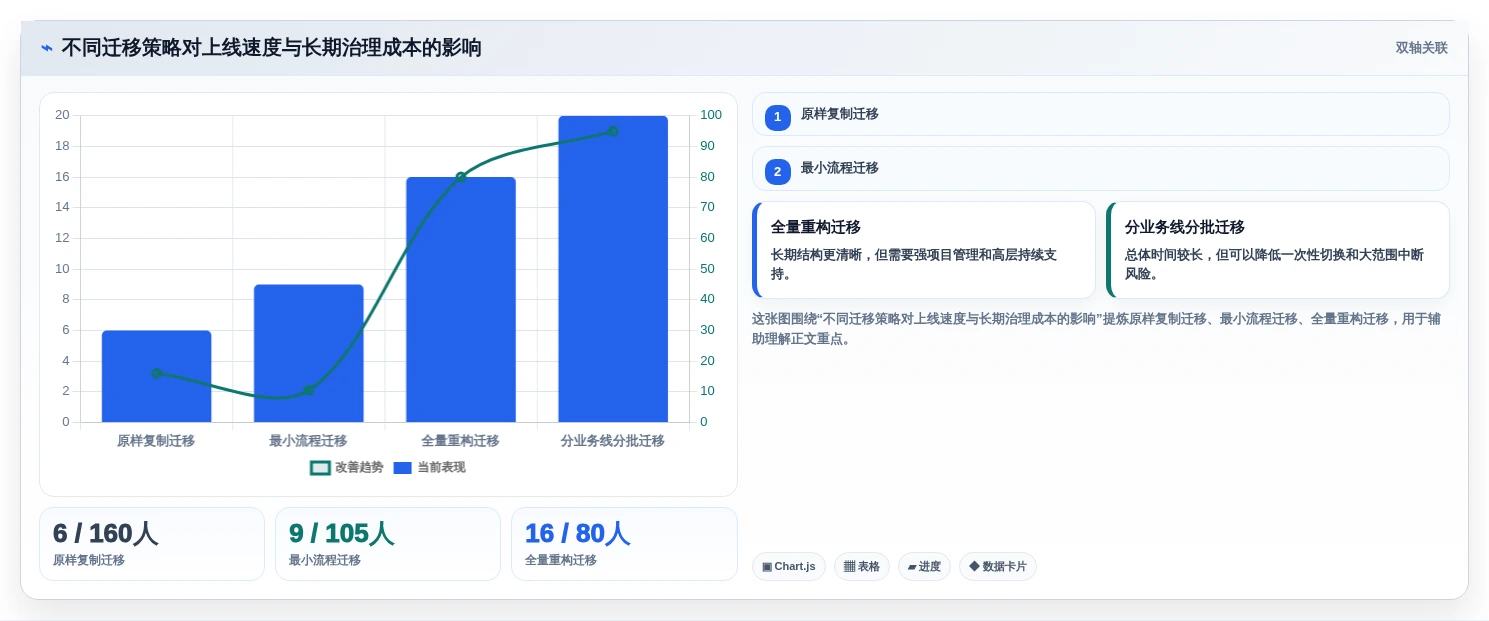
Task: Click trend line point over 原样复制迁移
Action: 156,373
